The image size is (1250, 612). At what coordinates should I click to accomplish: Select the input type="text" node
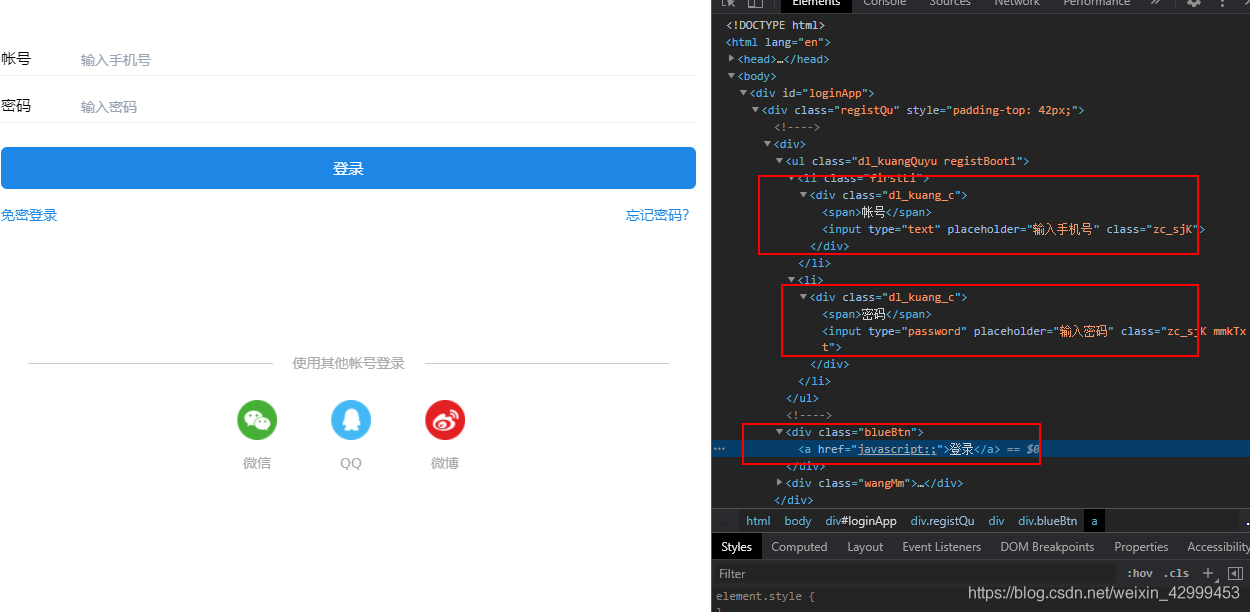coord(1013,229)
